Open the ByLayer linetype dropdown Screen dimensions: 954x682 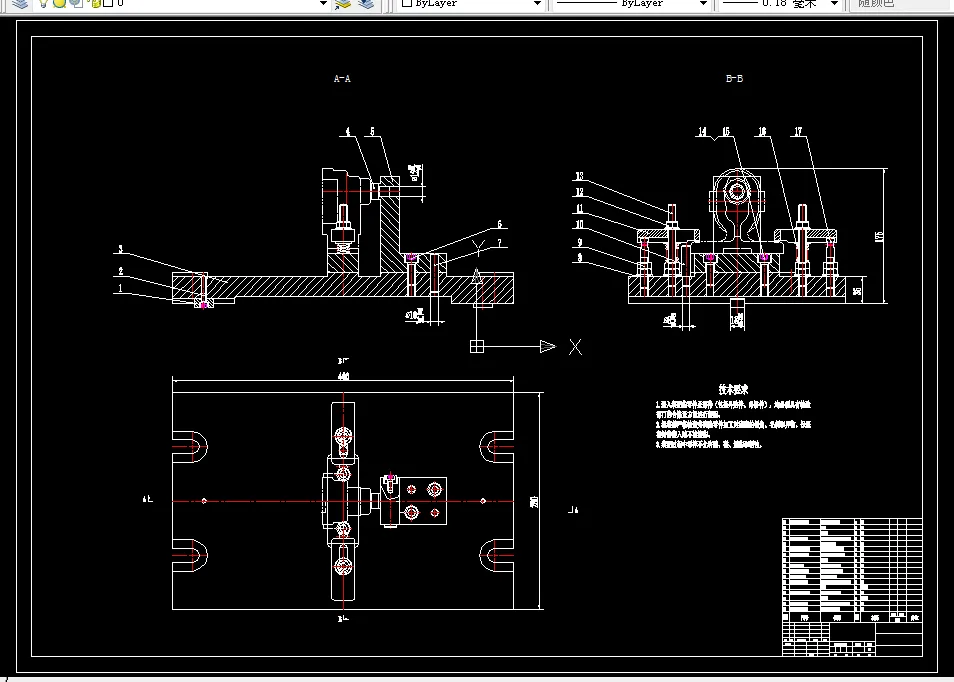click(x=631, y=4)
